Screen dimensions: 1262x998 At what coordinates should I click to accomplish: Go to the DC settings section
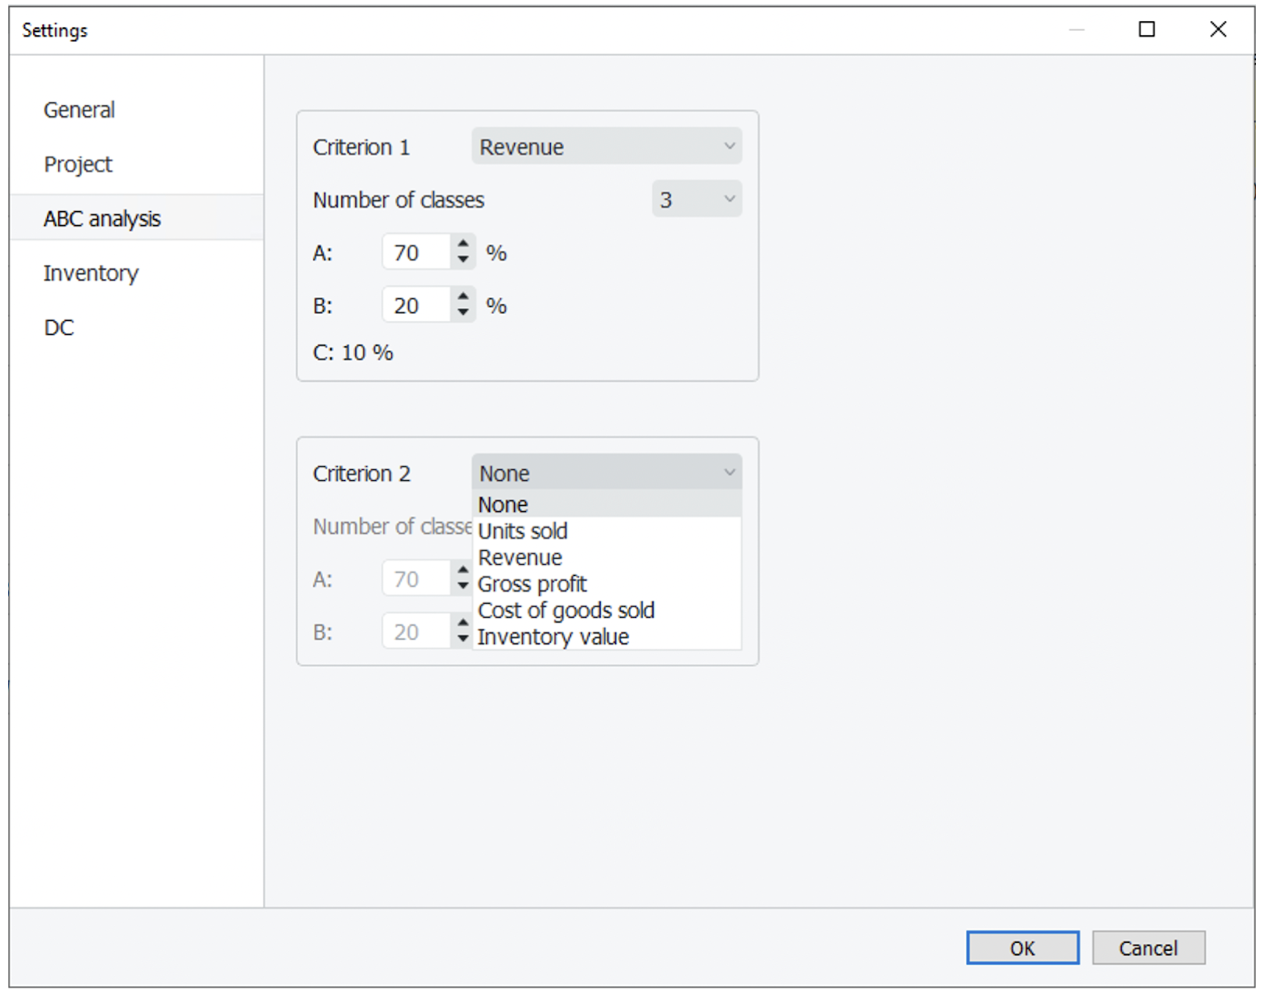(x=59, y=327)
